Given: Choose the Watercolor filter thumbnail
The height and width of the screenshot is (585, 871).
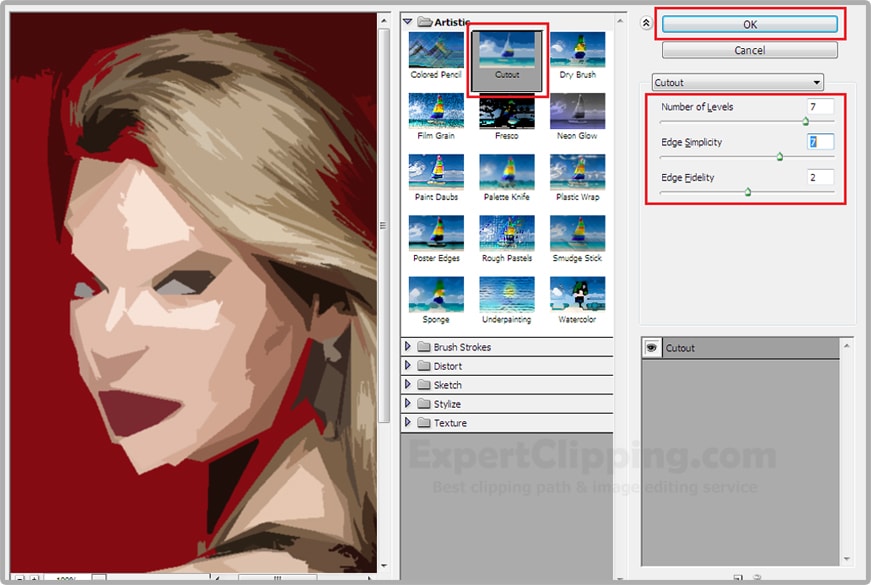Looking at the screenshot, I should point(577,295).
